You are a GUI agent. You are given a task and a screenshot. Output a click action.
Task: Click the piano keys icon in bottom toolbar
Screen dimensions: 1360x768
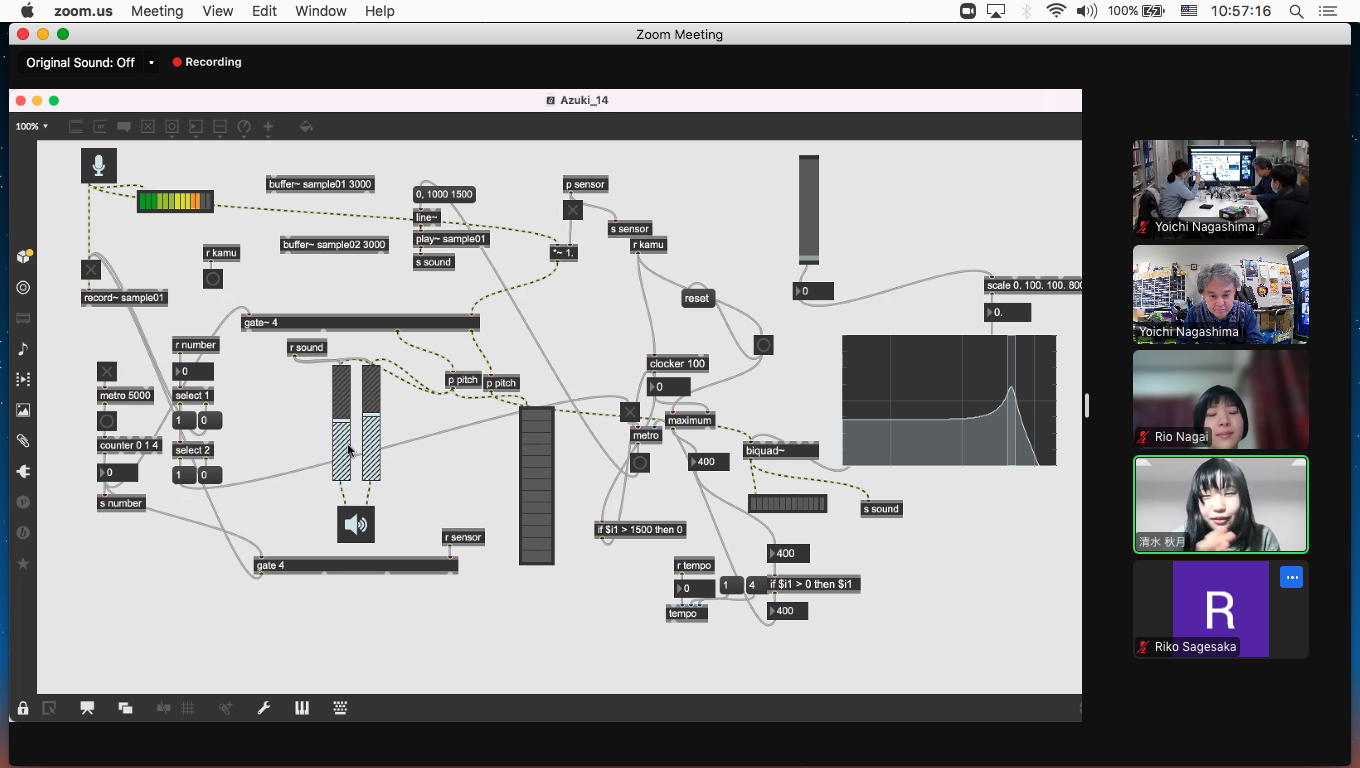[x=302, y=708]
